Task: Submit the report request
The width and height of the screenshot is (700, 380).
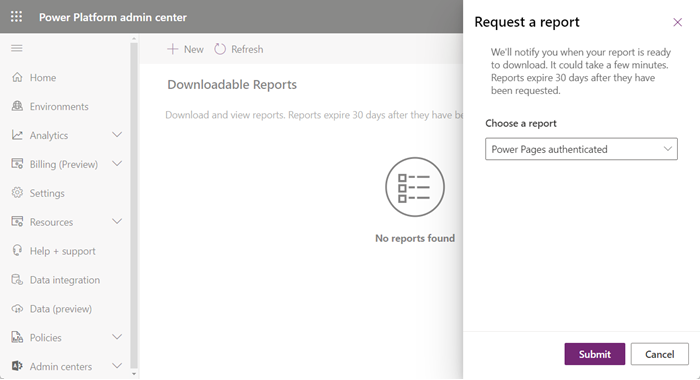Action: [x=595, y=354]
